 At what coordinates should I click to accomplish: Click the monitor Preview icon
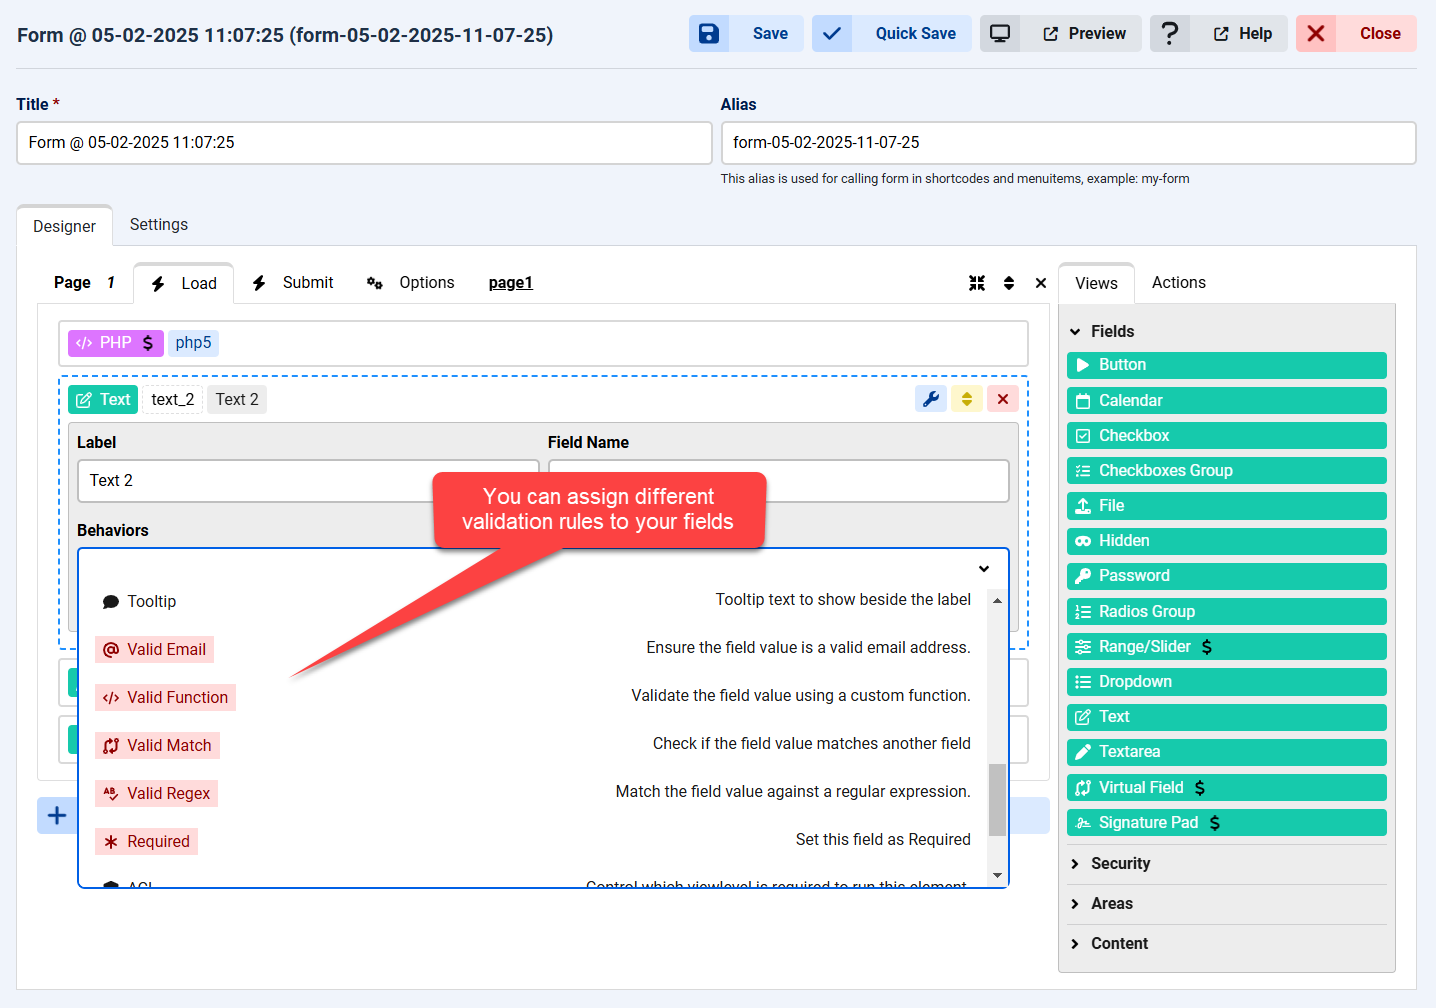pos(1000,34)
